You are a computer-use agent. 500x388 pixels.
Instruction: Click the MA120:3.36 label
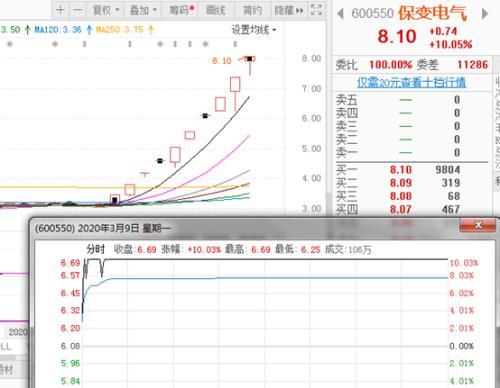tap(58, 30)
